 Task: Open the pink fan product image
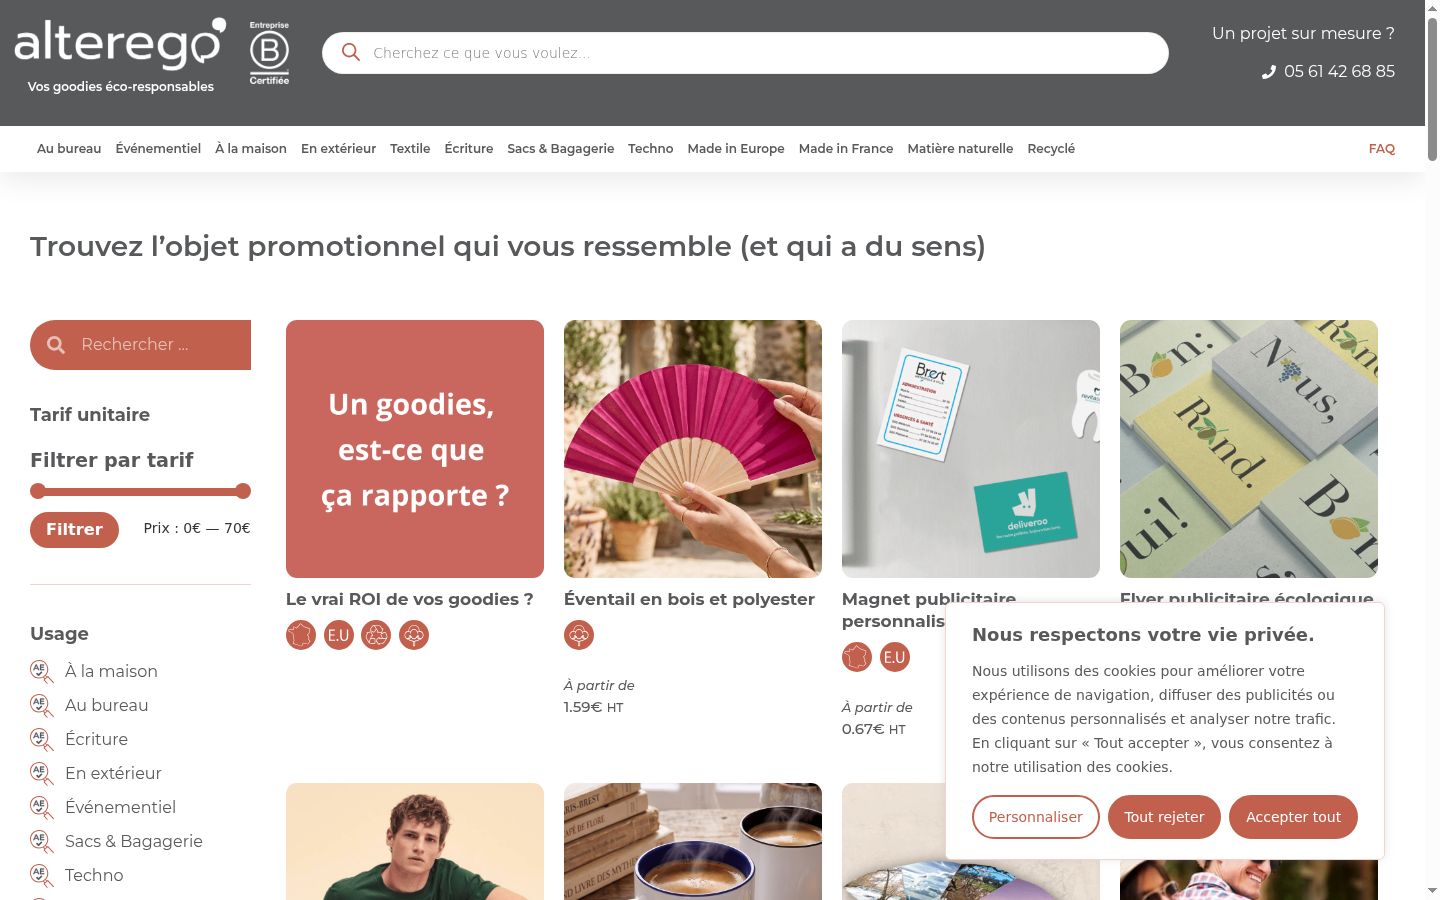pyautogui.click(x=693, y=449)
